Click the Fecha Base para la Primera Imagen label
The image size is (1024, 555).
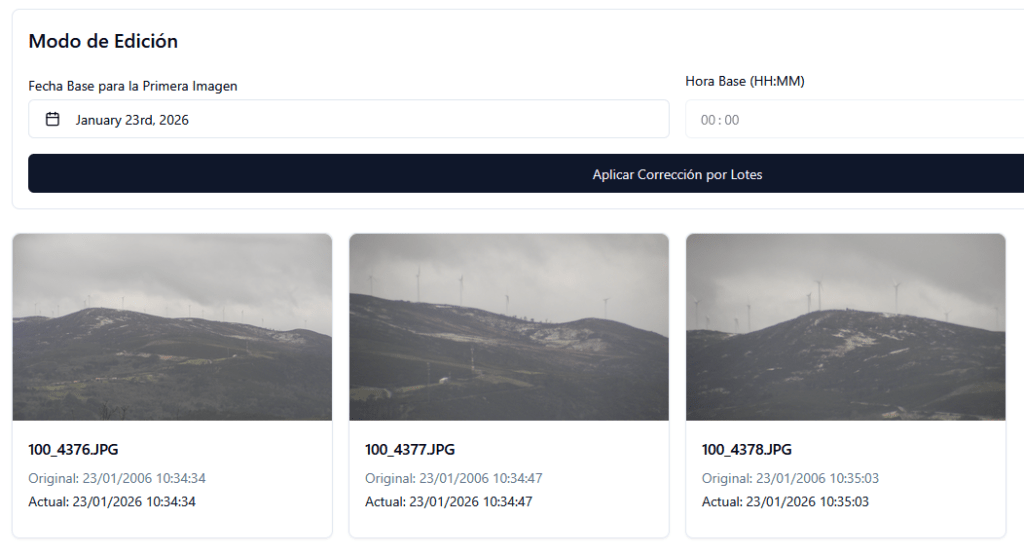point(133,86)
